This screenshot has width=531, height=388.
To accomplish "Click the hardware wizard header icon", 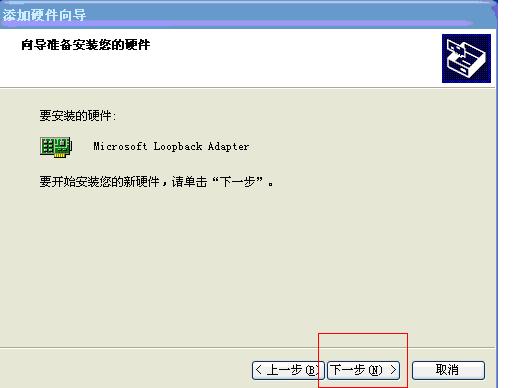I will point(466,58).
